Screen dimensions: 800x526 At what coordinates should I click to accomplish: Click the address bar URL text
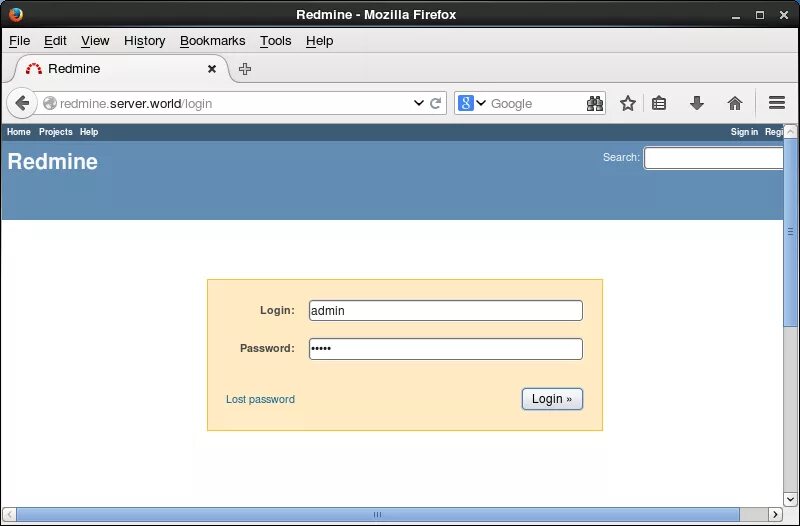pos(136,104)
